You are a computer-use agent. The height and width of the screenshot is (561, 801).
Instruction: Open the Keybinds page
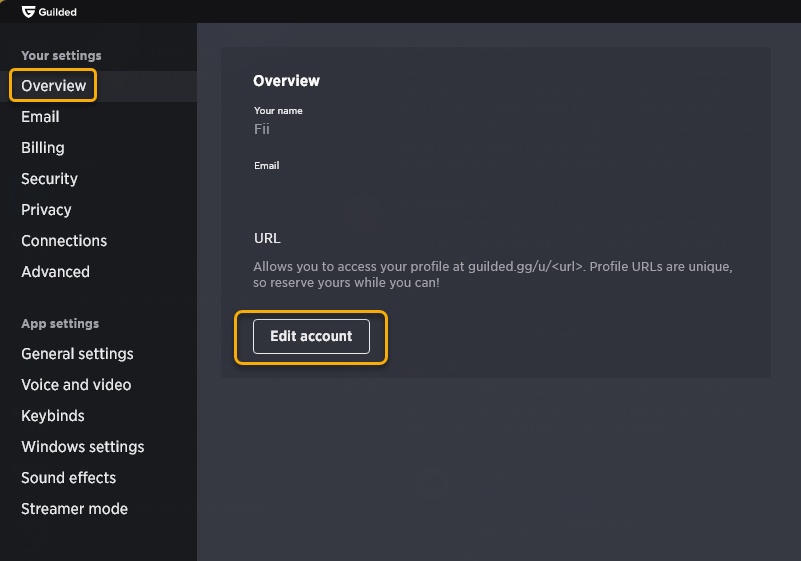[x=53, y=416]
